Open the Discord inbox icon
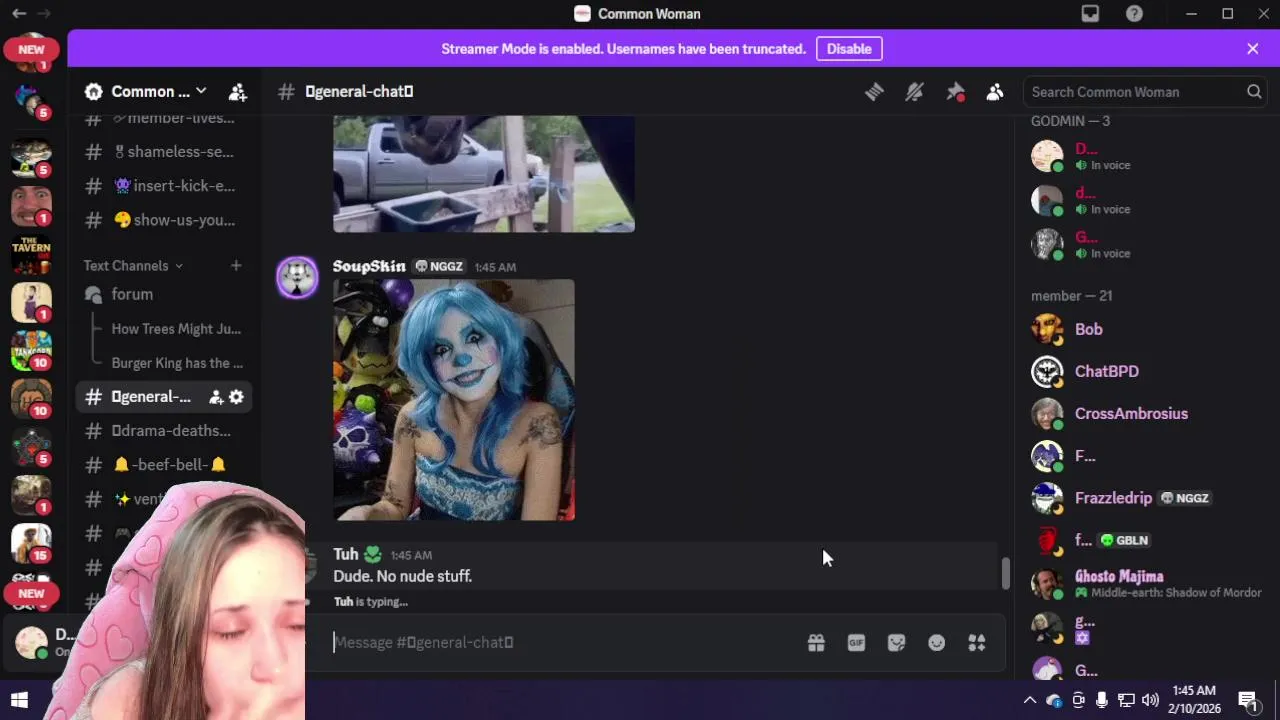The height and width of the screenshot is (720, 1280). 1090,14
